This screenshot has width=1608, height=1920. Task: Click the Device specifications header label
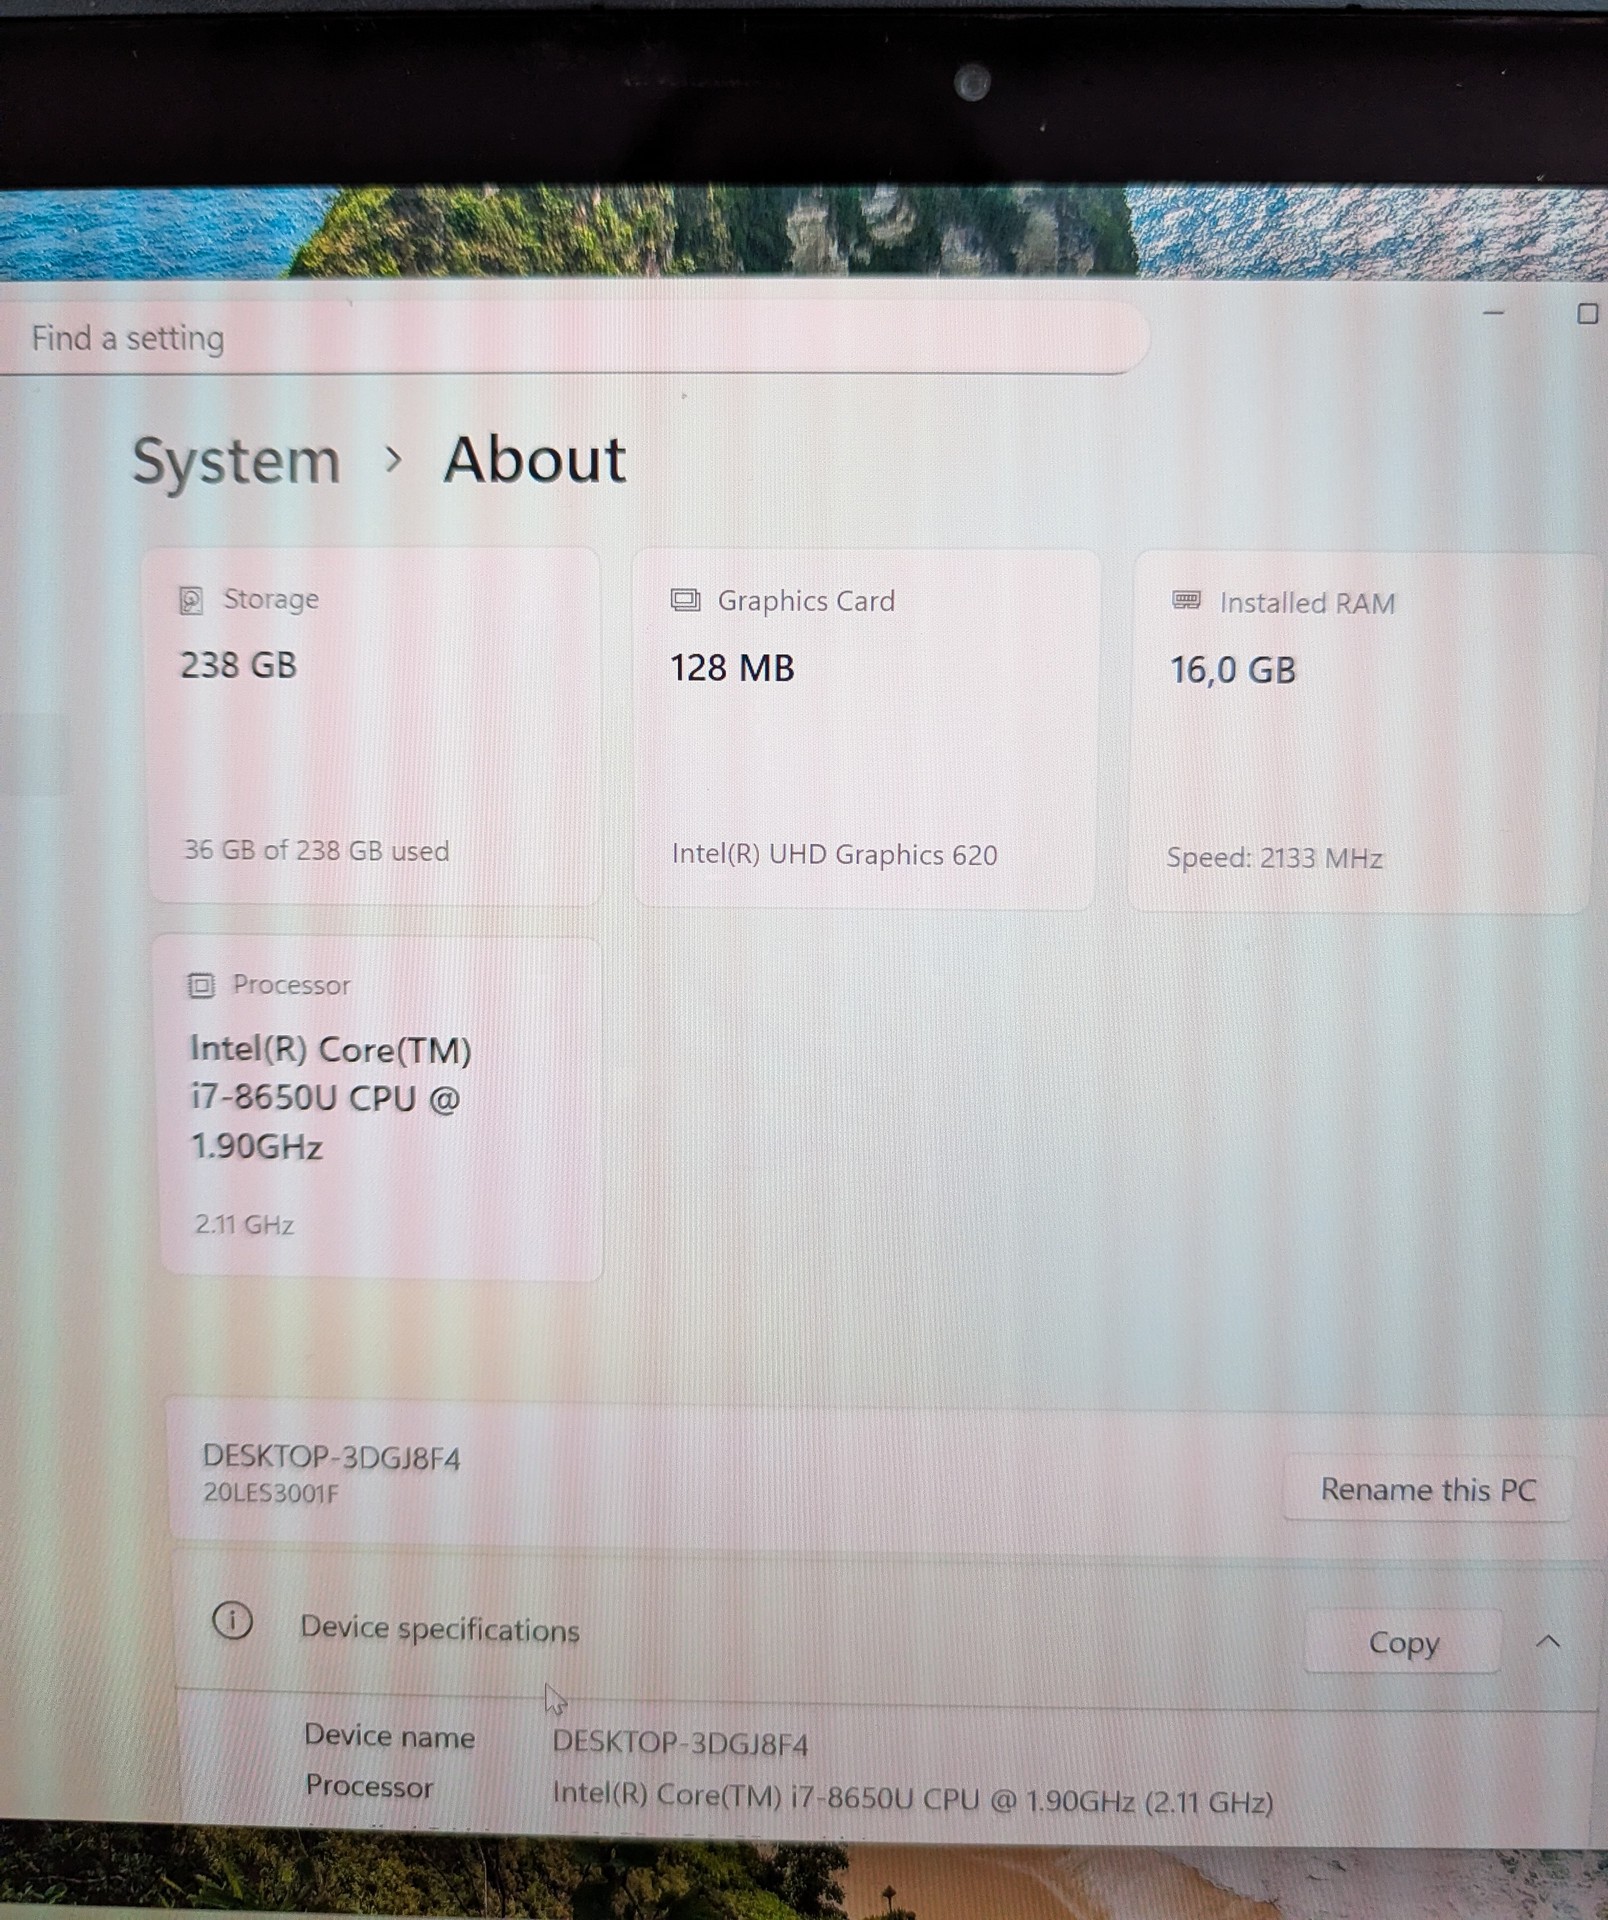[439, 1629]
